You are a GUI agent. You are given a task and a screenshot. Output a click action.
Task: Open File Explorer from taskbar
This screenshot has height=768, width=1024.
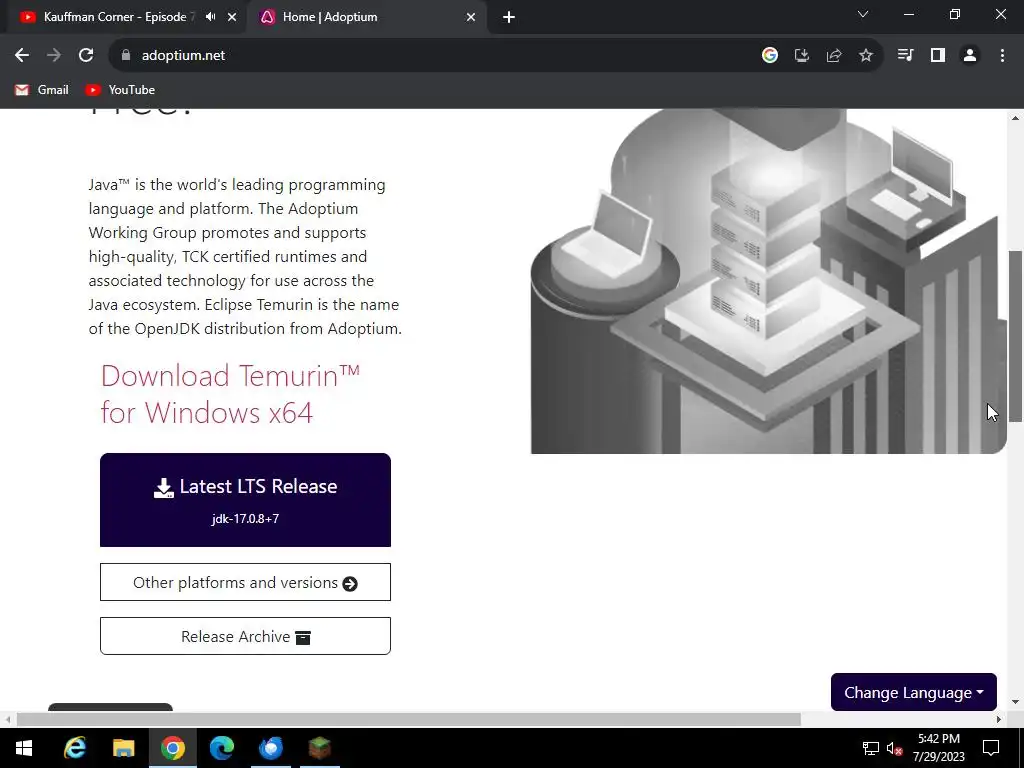(x=123, y=748)
